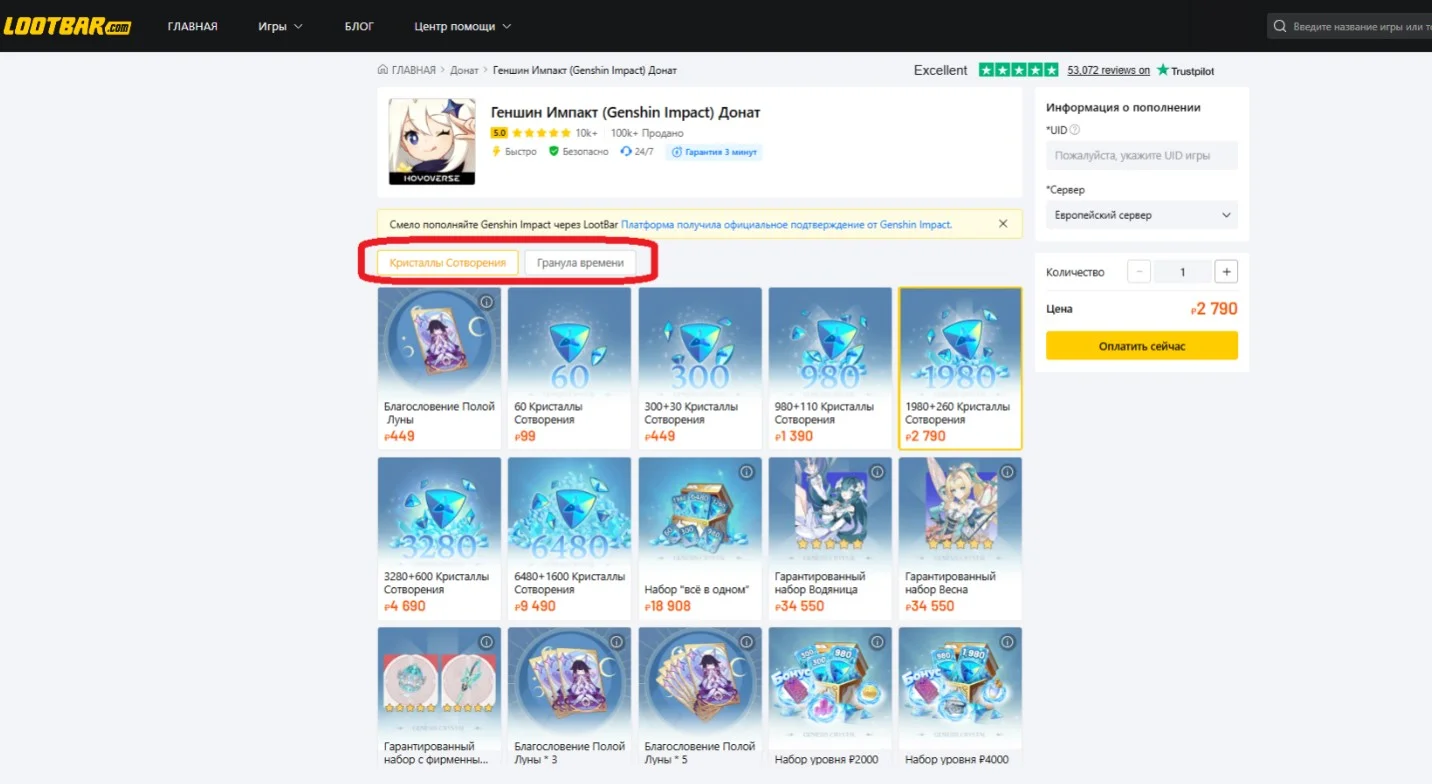Show info for Гарантированный набор Водяница
This screenshot has height=784, width=1432.
(x=877, y=472)
